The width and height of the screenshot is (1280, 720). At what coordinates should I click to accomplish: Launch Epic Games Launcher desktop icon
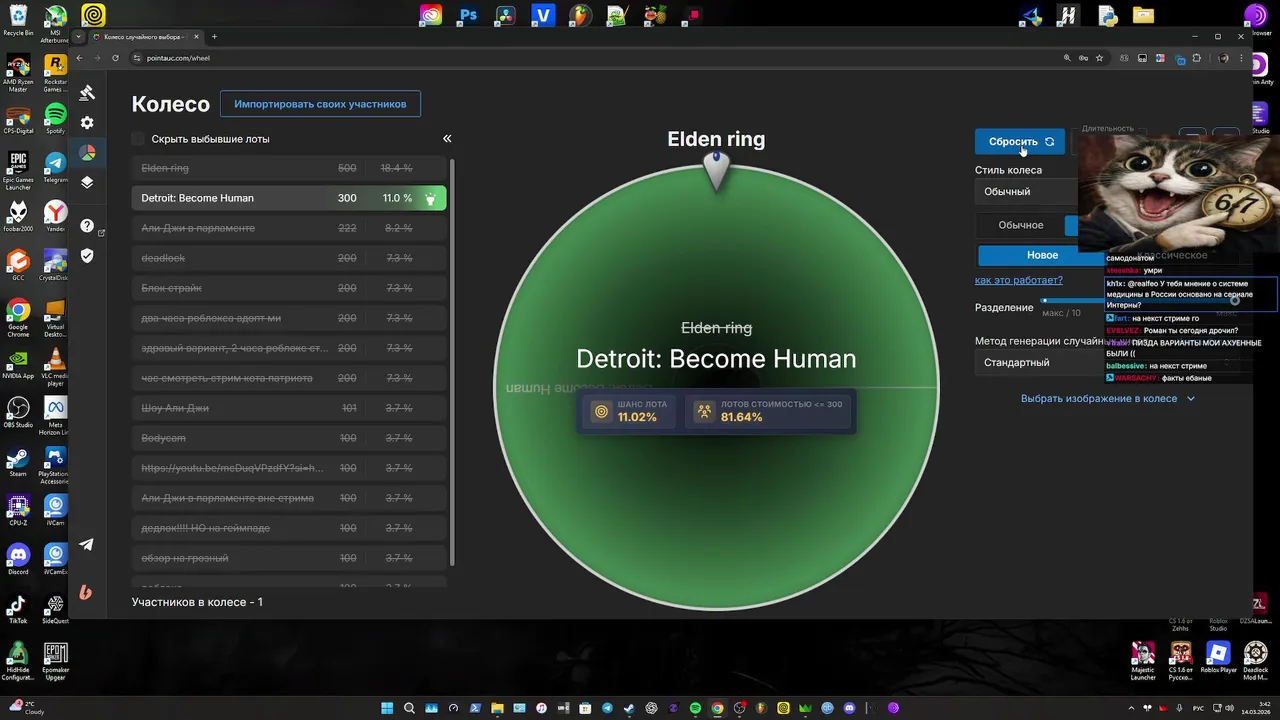click(x=18, y=171)
